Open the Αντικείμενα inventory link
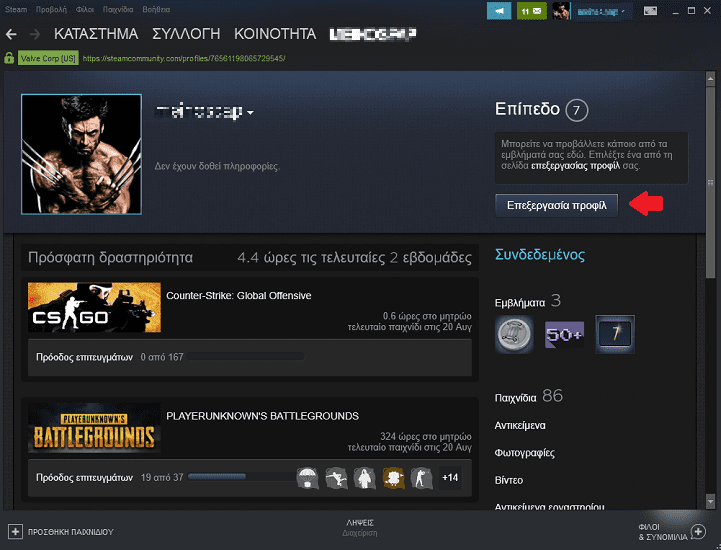Image resolution: width=721 pixels, height=550 pixels. pyautogui.click(x=520, y=425)
